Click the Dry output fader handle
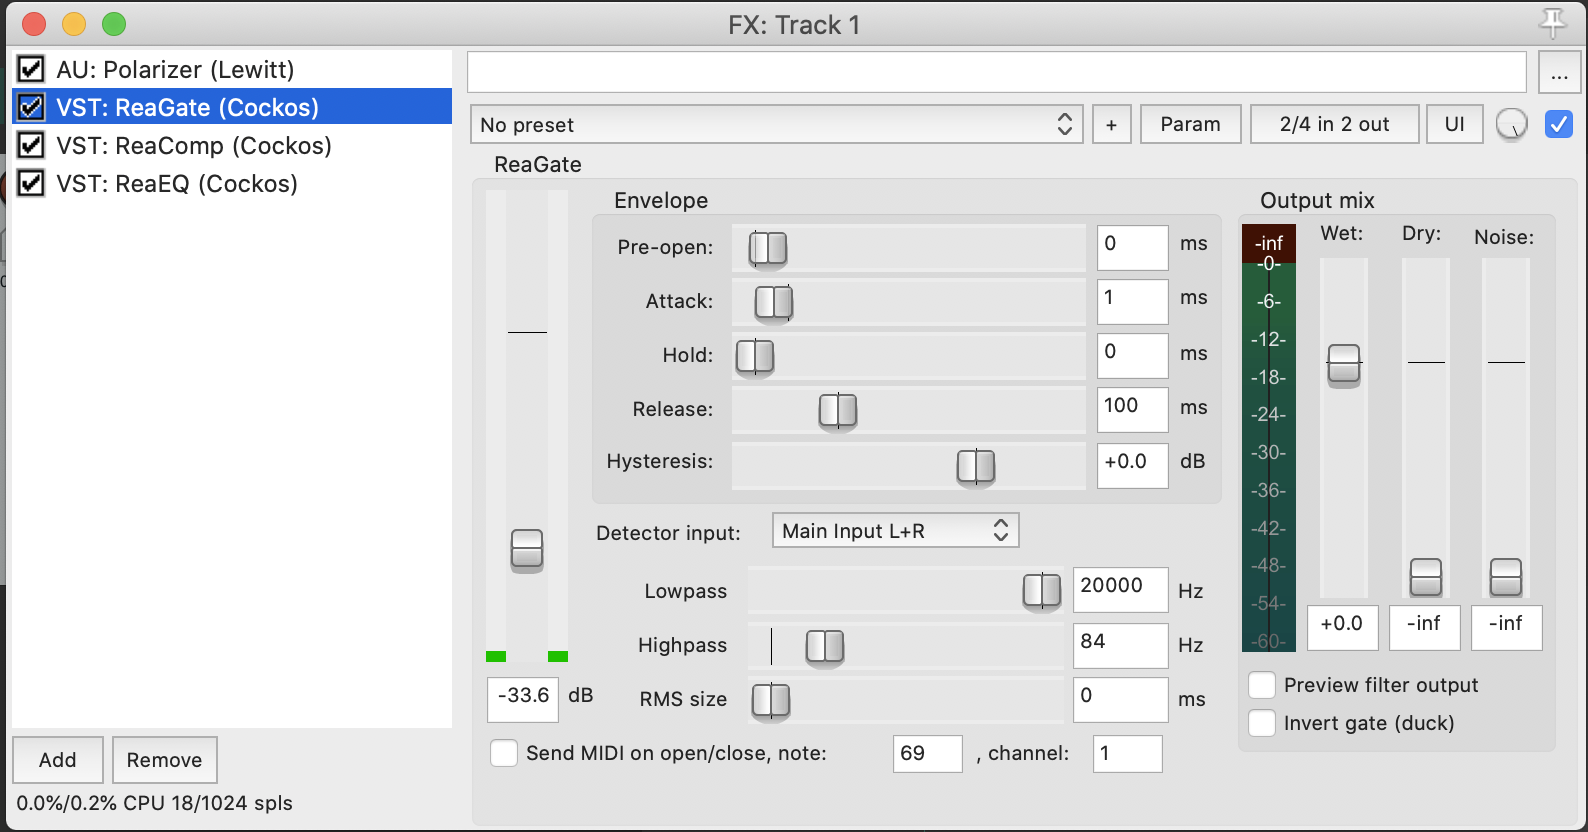 coord(1425,578)
